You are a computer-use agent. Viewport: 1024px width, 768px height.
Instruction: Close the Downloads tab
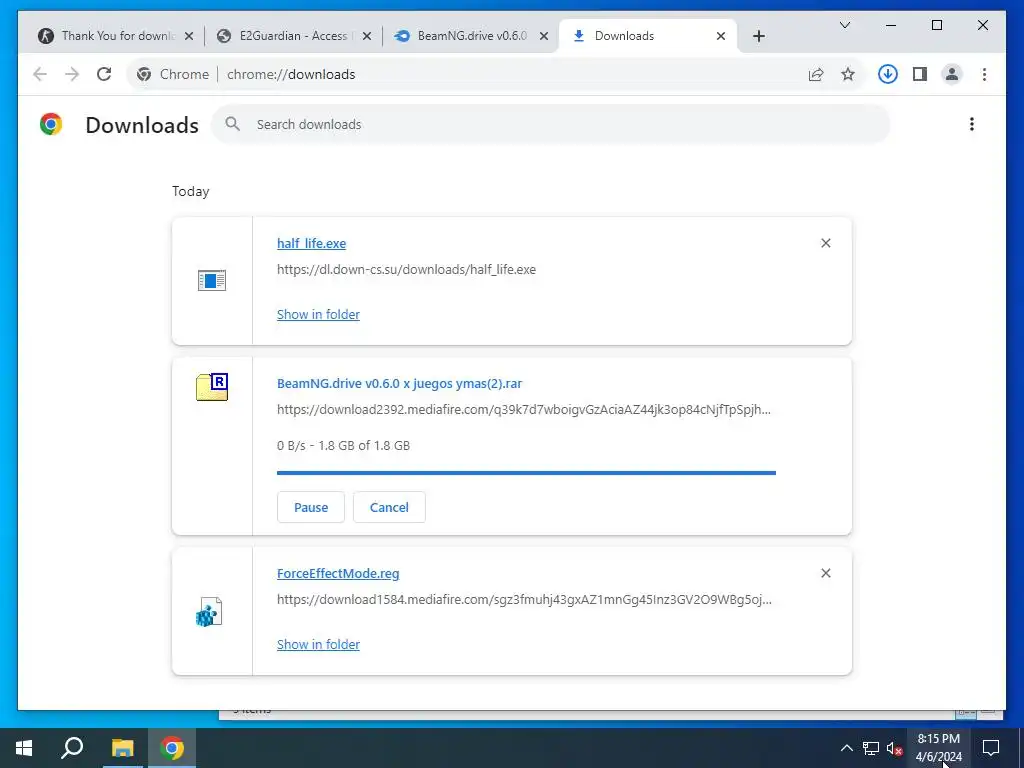point(721,36)
